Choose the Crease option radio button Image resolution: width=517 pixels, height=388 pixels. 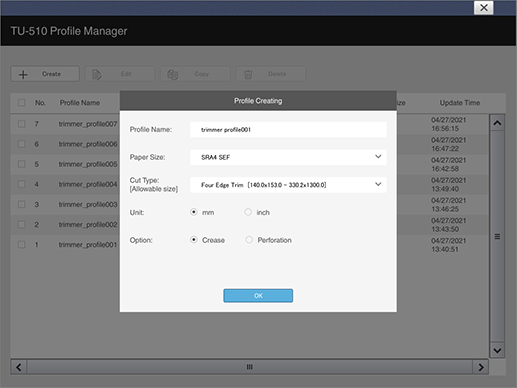coord(194,240)
